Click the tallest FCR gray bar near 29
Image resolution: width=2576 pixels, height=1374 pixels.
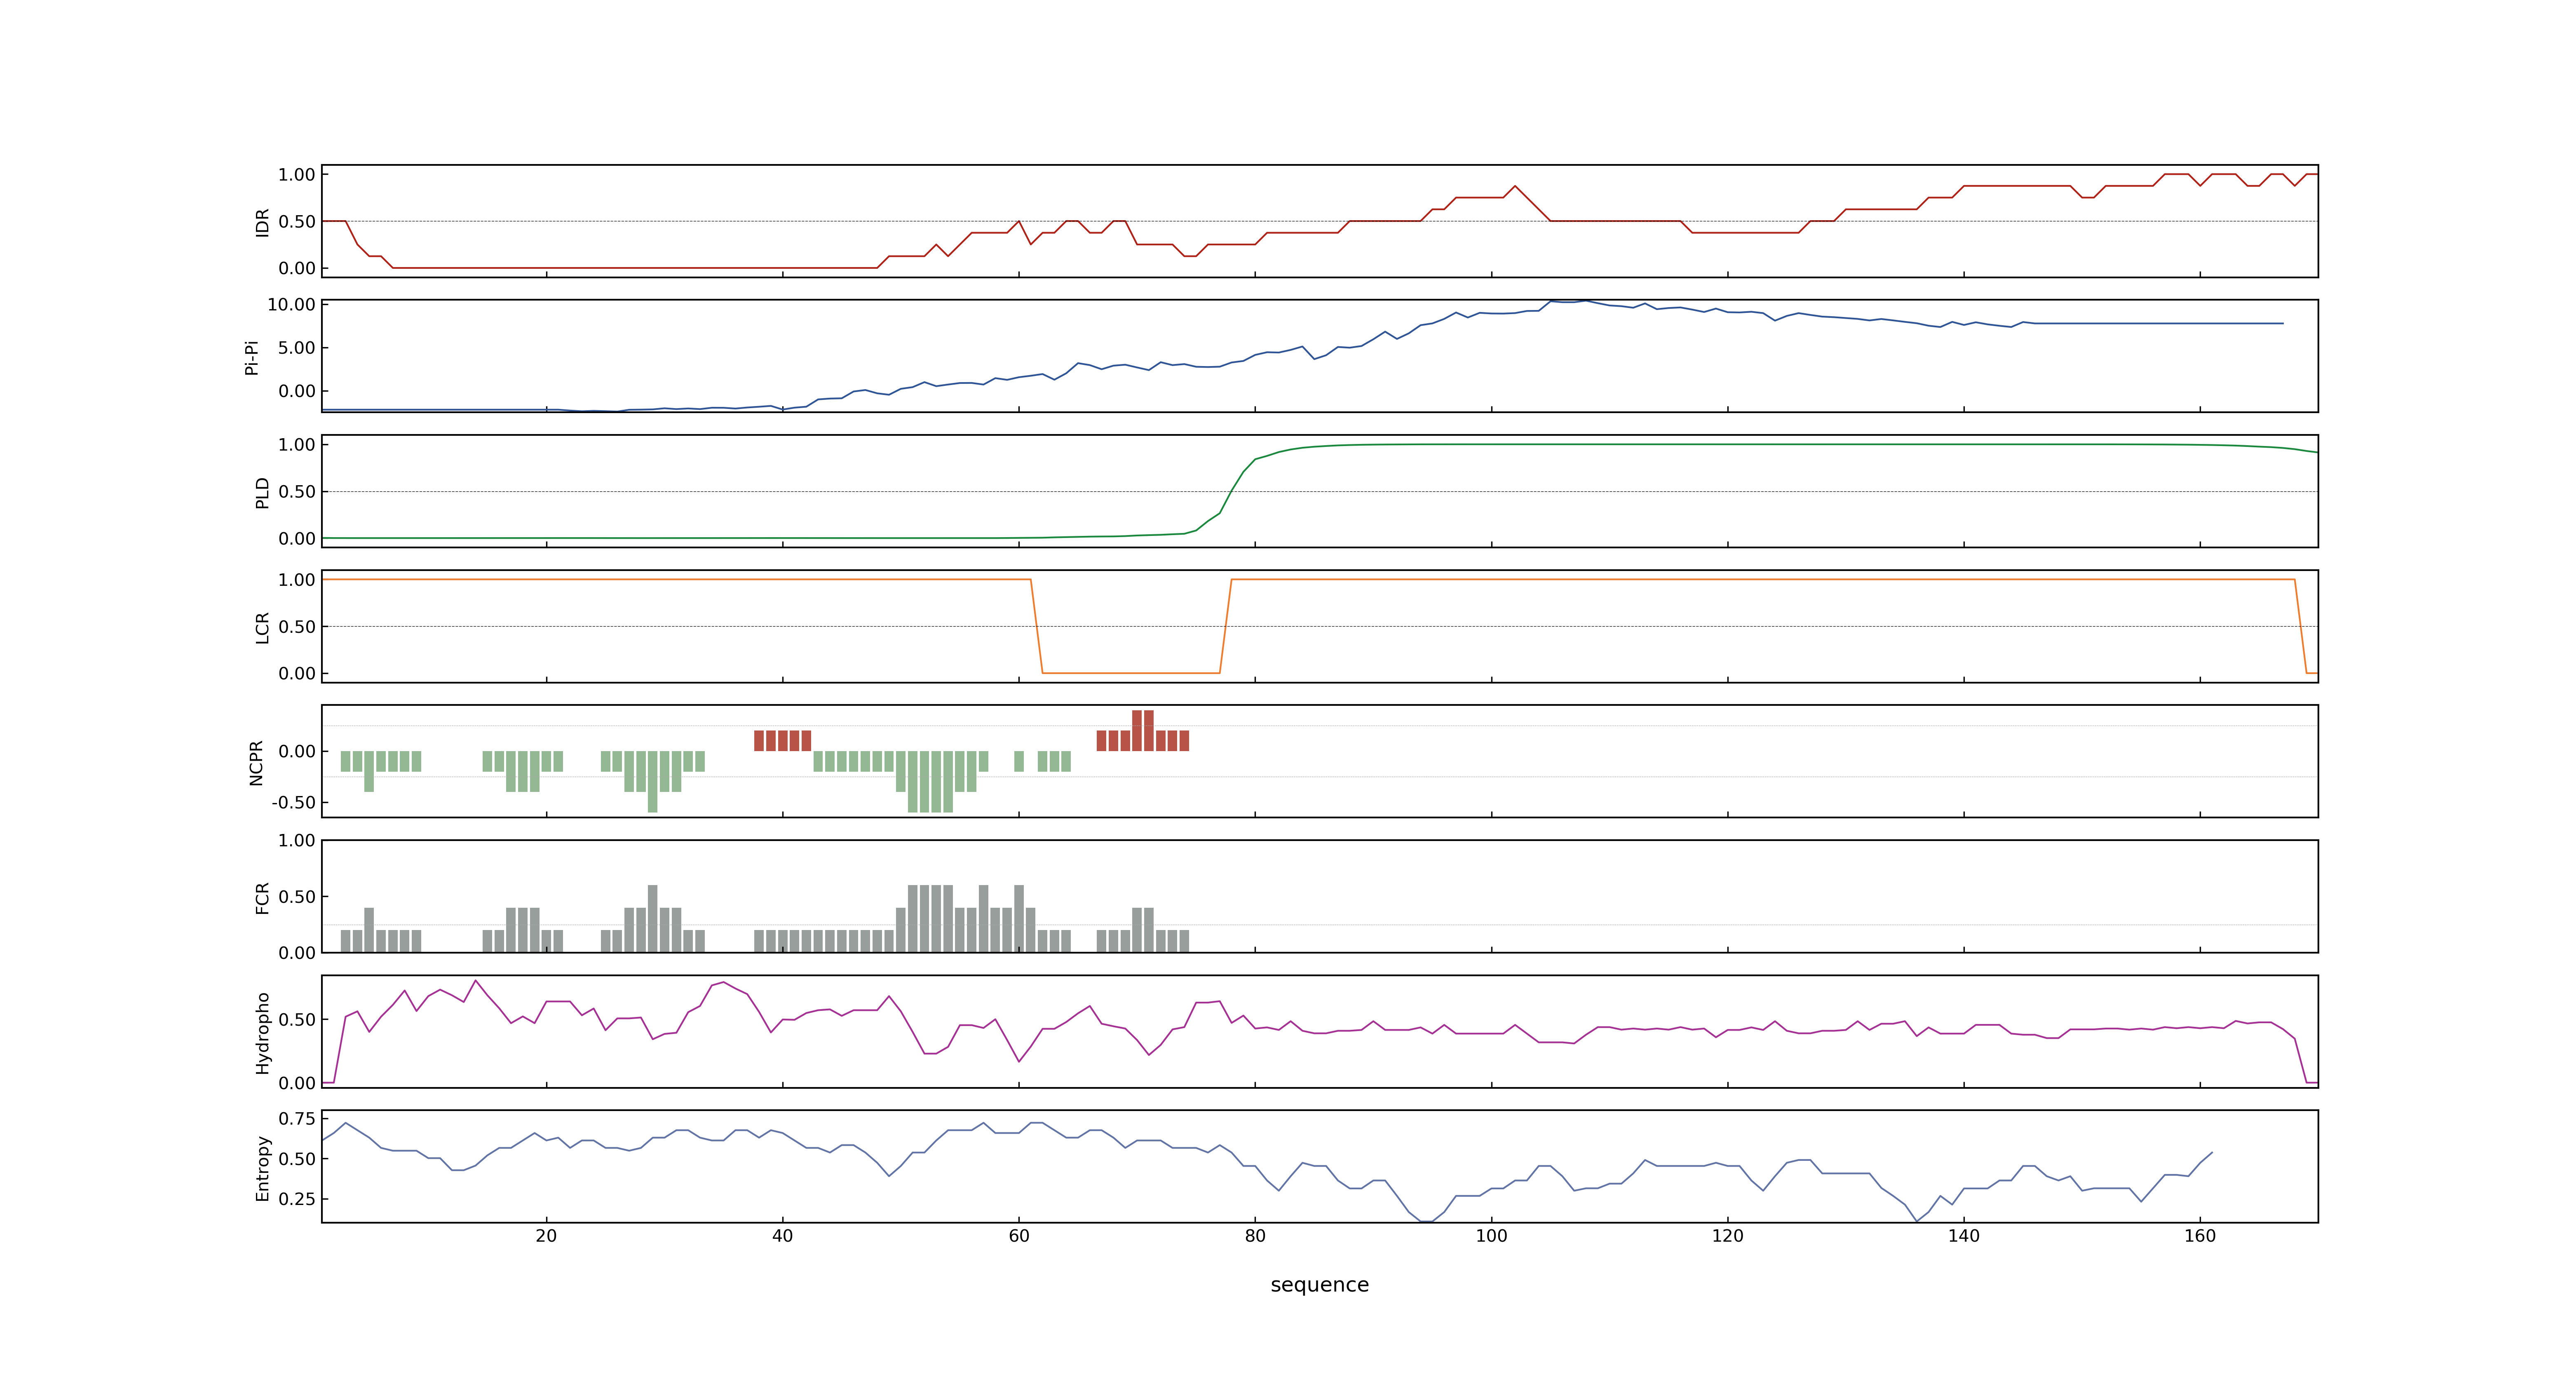(653, 918)
